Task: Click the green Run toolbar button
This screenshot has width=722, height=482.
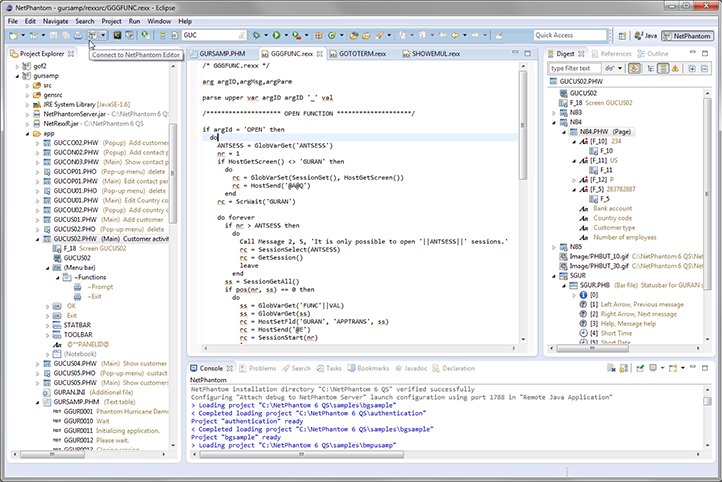Action: point(276,35)
